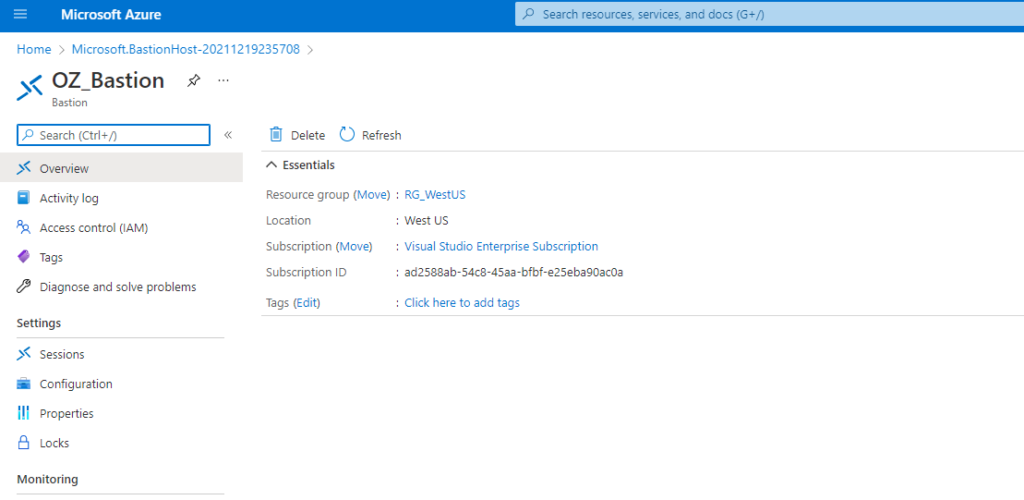
Task: Click the Locks padlock icon
Action: coord(24,443)
